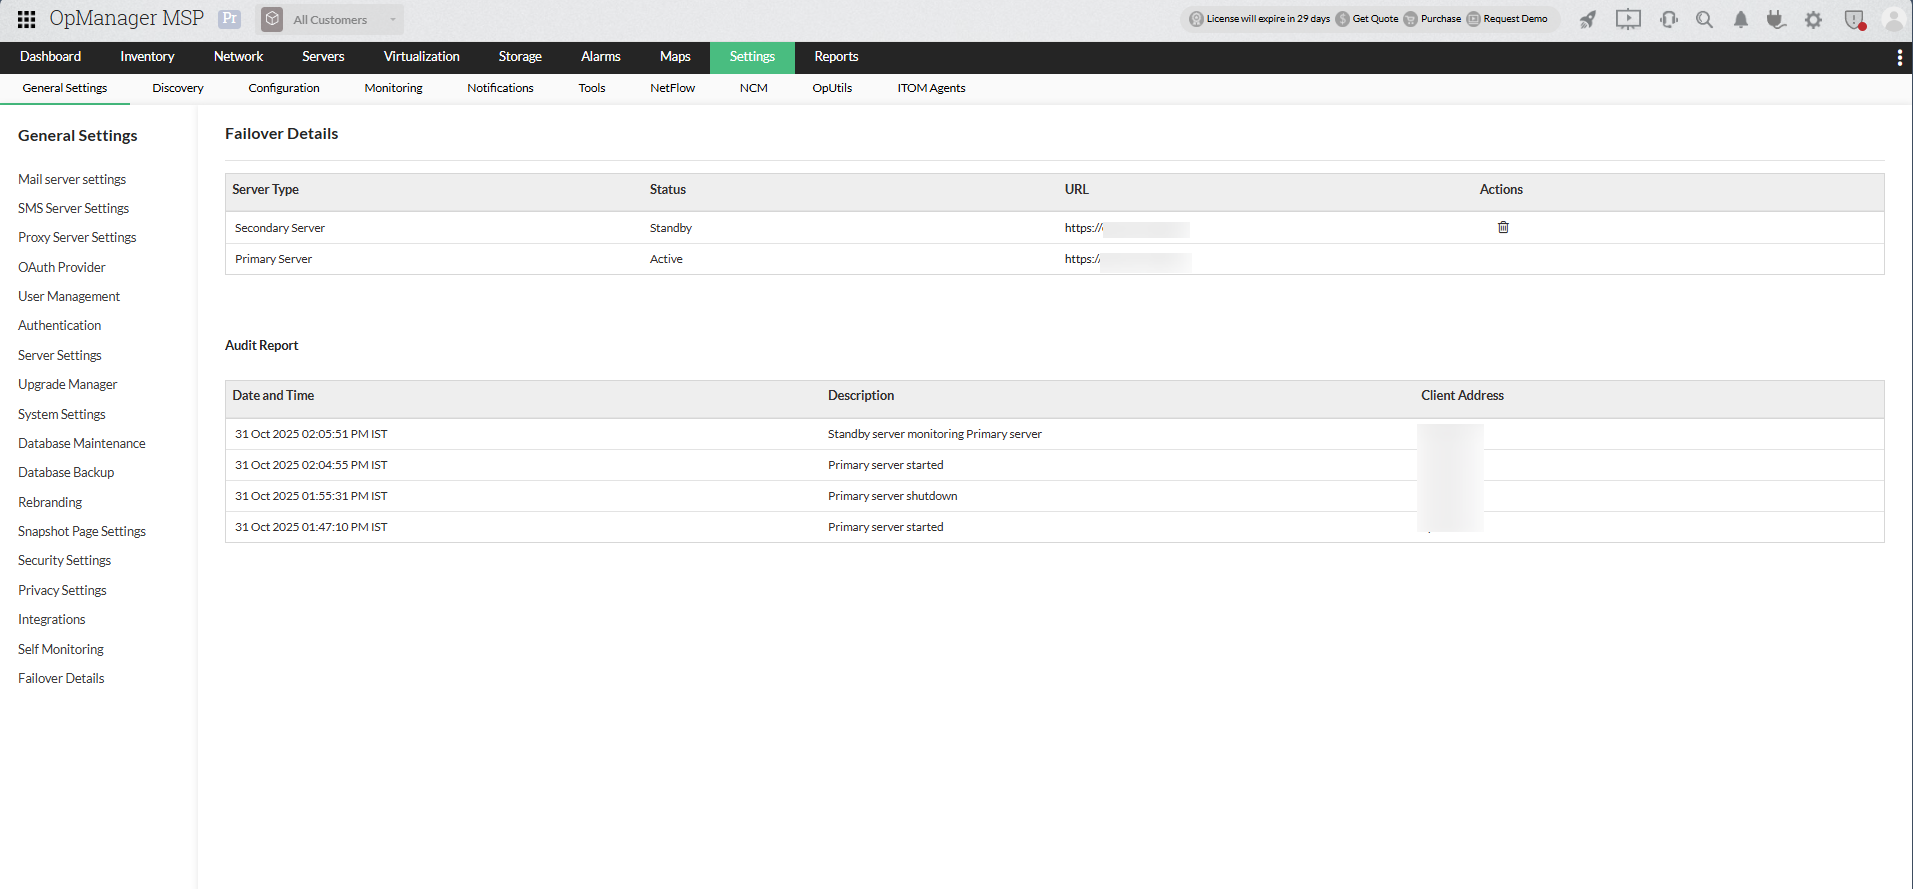The image size is (1913, 889).
Task: Open System Settings in sidebar
Action: point(61,415)
